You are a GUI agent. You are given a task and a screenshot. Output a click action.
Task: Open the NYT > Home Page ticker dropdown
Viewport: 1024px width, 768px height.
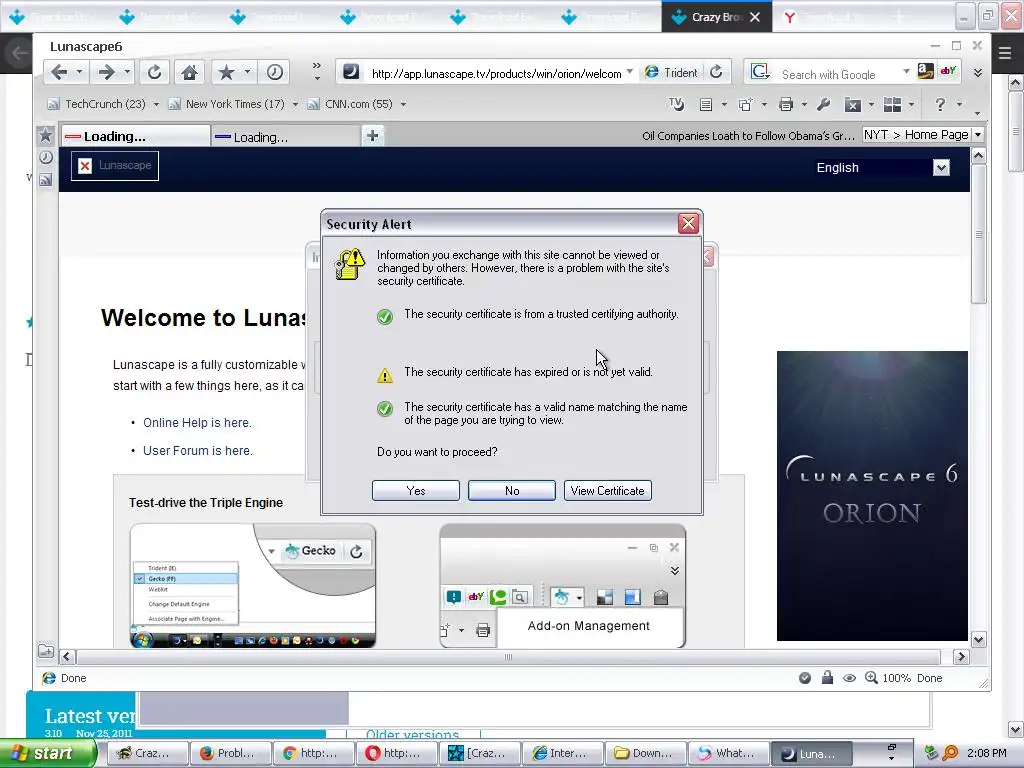(x=978, y=135)
